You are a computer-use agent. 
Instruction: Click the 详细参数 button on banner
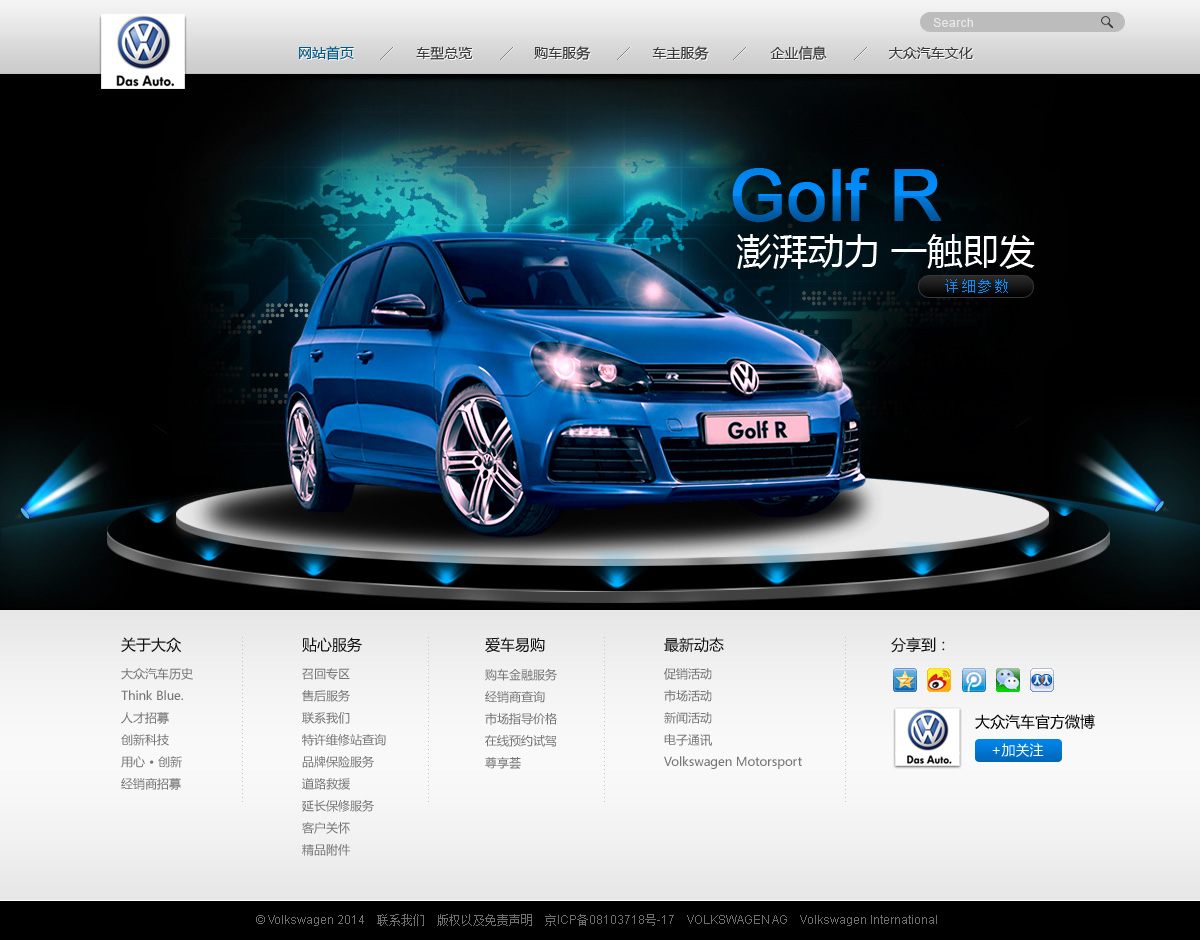click(976, 287)
